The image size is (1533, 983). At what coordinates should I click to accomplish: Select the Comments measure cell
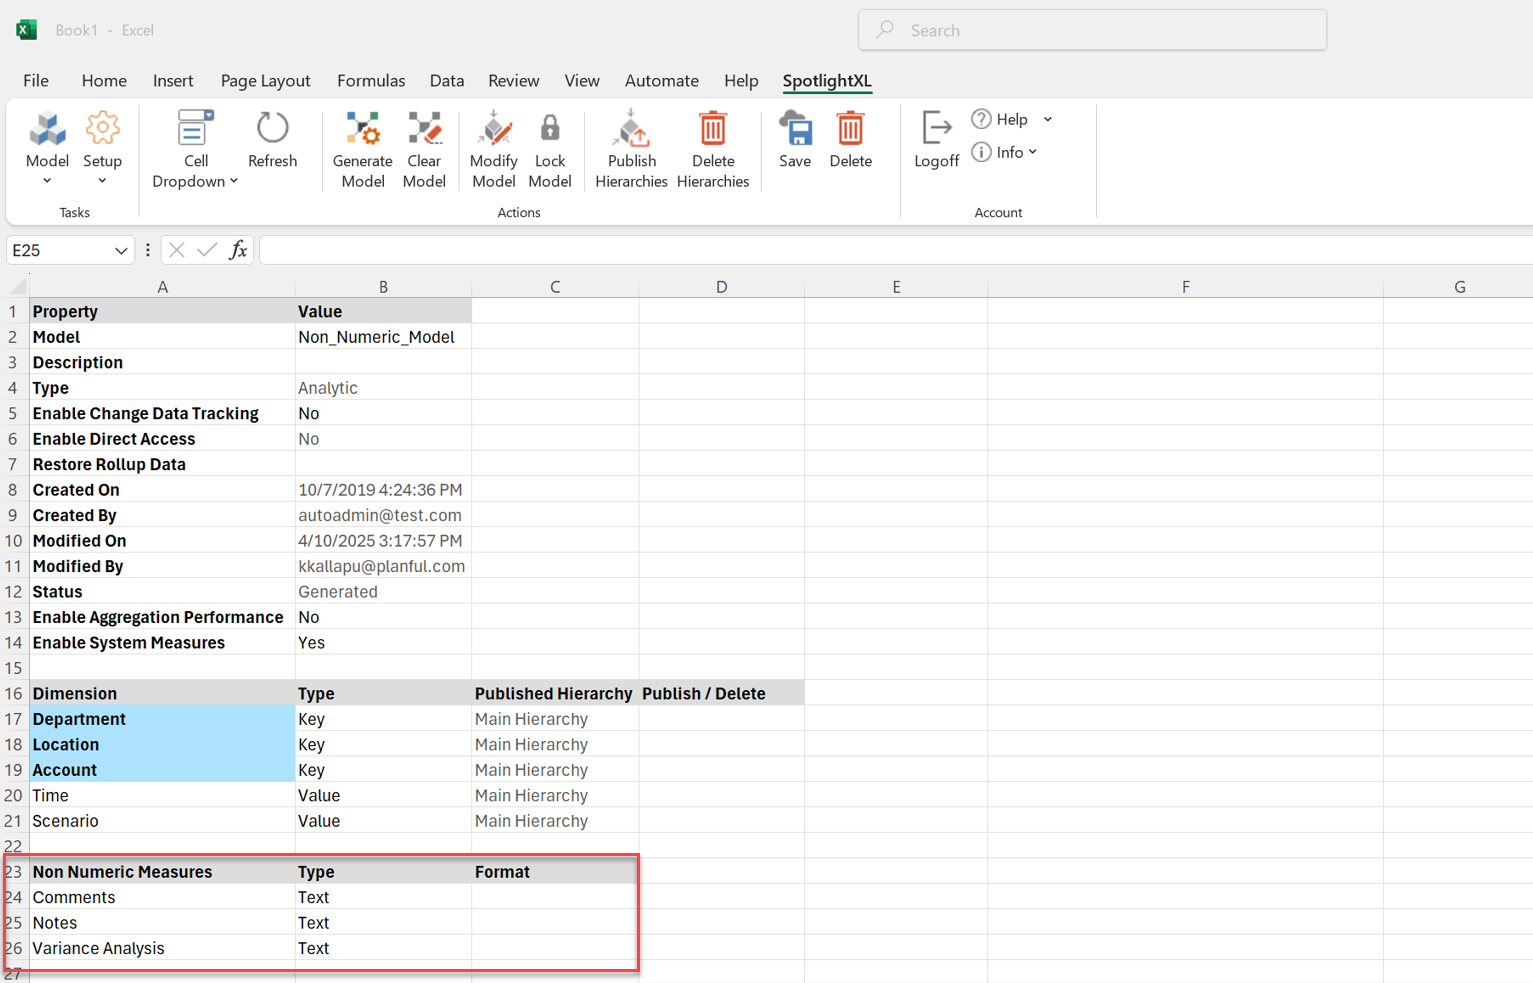point(162,897)
